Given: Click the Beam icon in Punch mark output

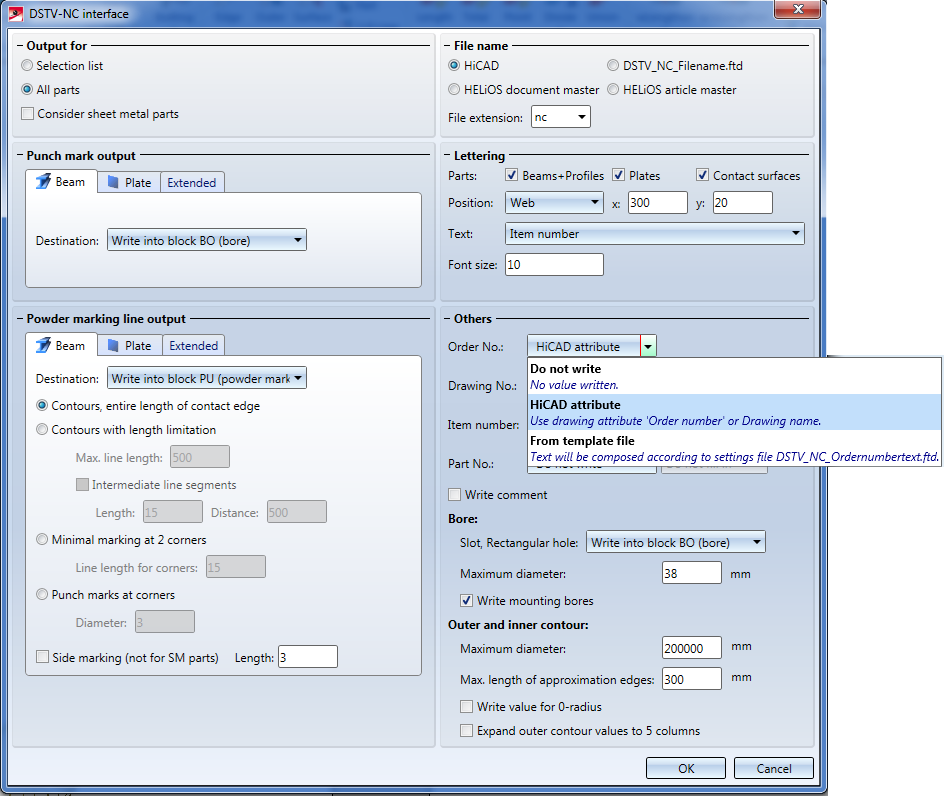Looking at the screenshot, I should pos(43,181).
